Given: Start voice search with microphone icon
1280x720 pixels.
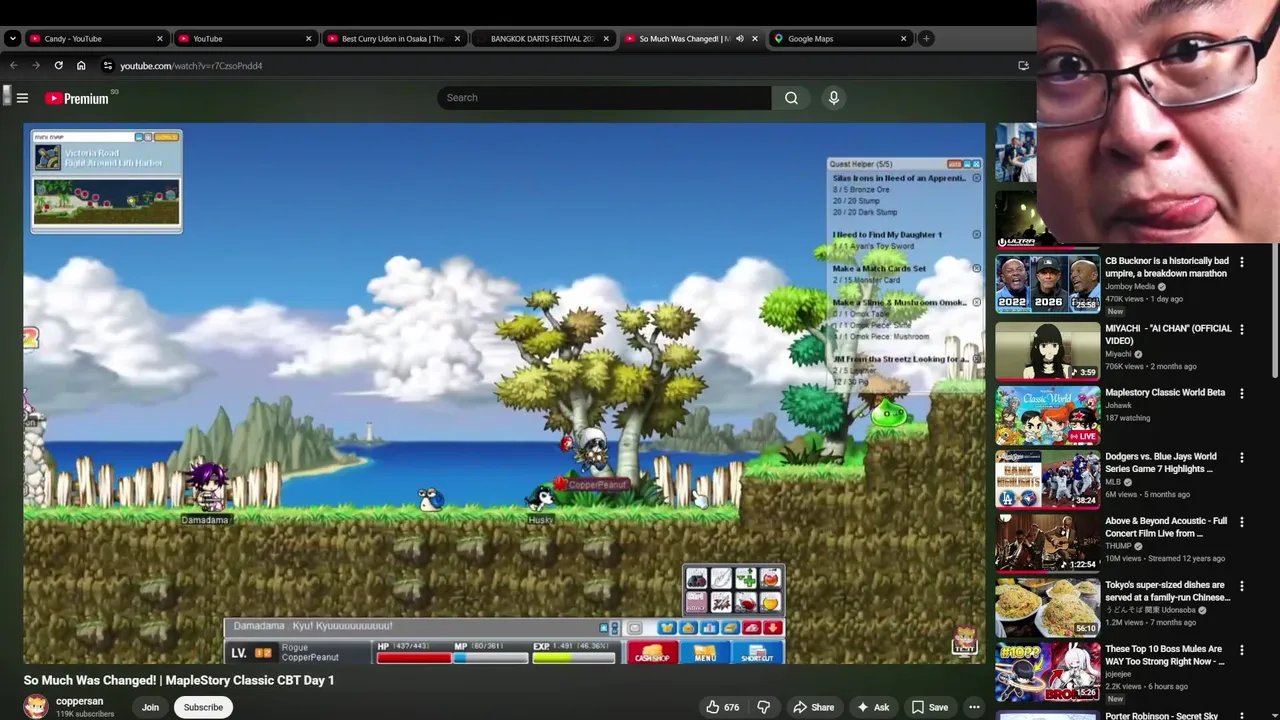Looking at the screenshot, I should [833, 98].
